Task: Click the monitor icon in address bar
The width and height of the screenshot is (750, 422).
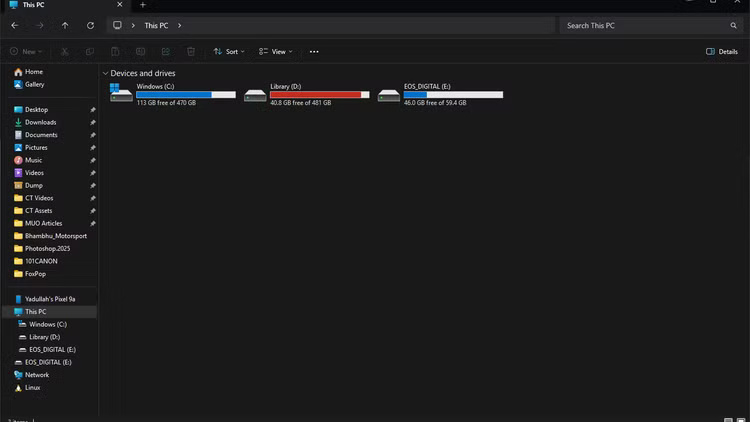Action: pyautogui.click(x=117, y=25)
